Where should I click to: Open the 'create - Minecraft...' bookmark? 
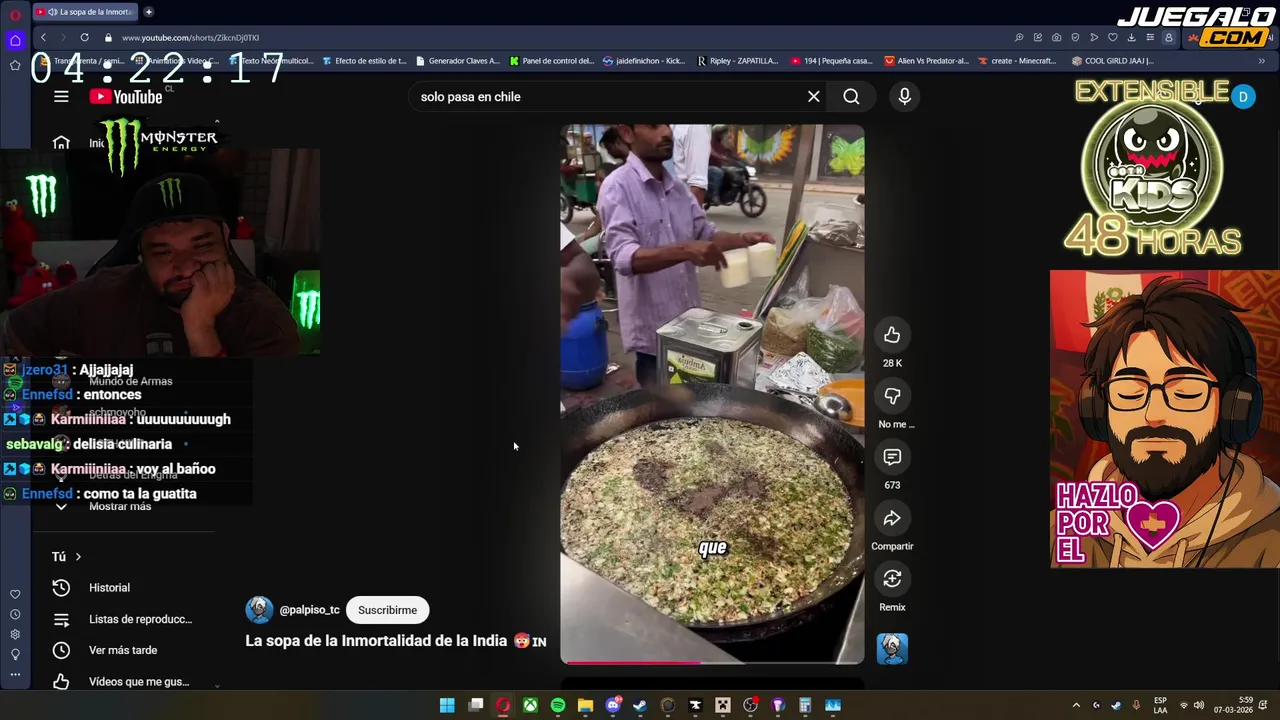click(x=1017, y=61)
